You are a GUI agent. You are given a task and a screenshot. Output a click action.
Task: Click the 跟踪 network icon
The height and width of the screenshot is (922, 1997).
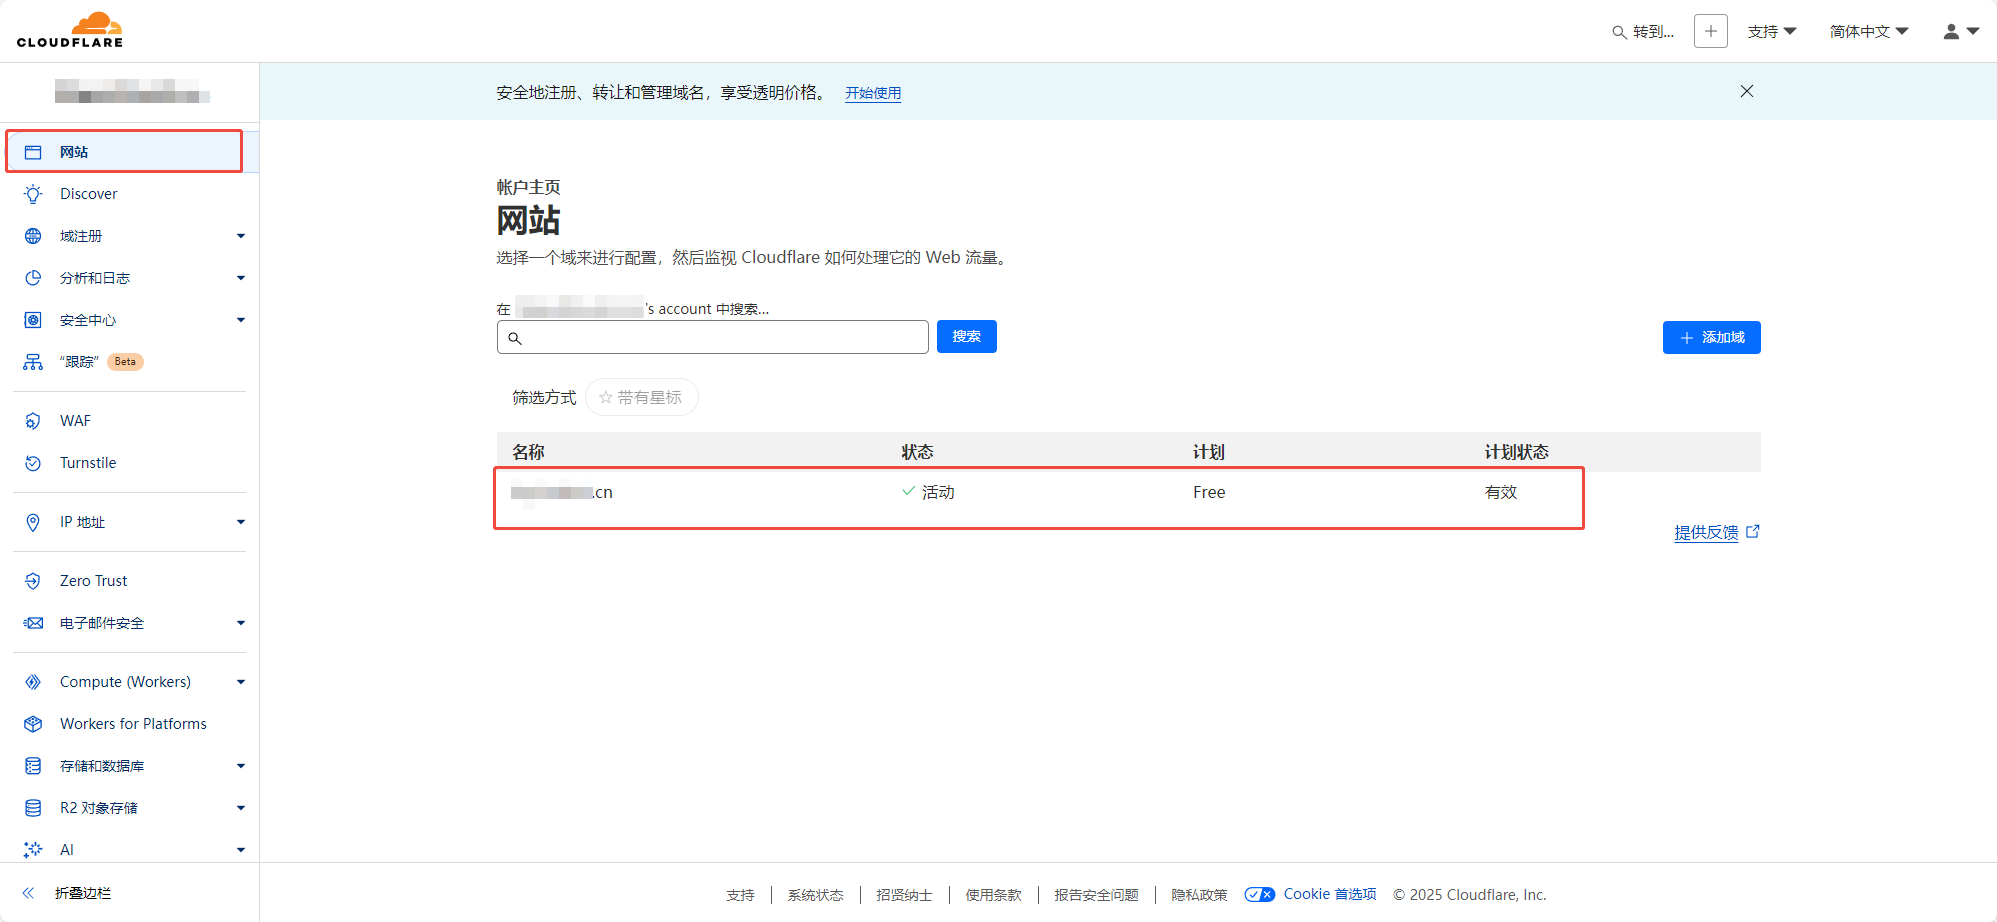tap(33, 362)
